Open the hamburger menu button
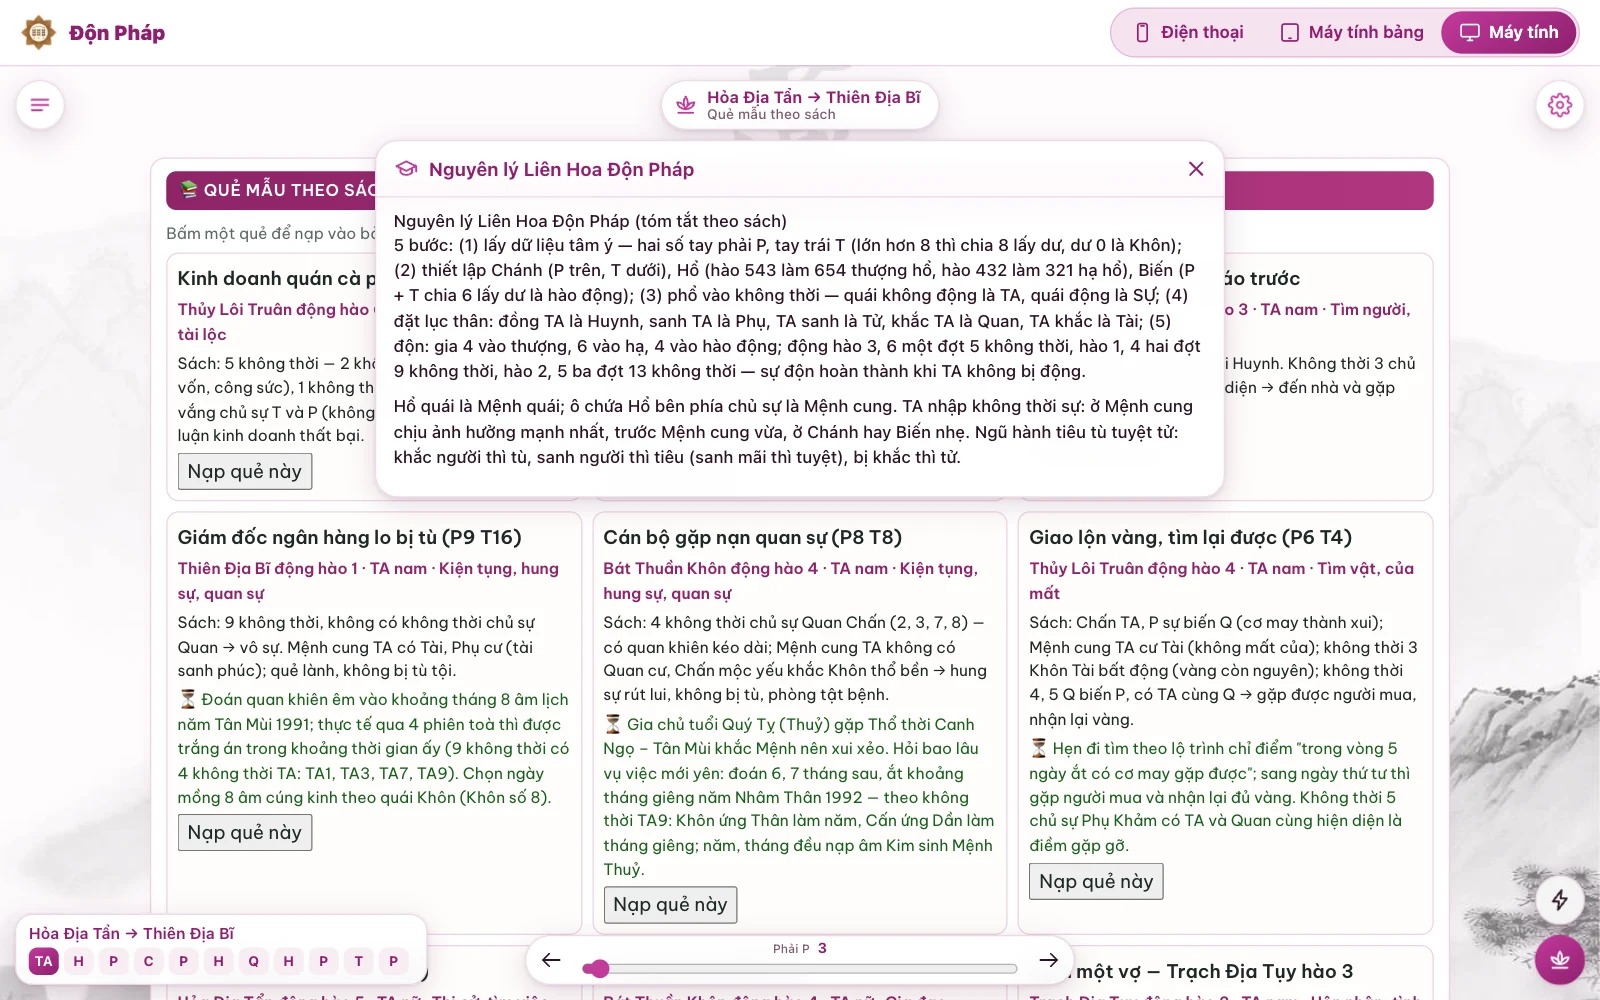This screenshot has width=1600, height=1000. point(40,105)
